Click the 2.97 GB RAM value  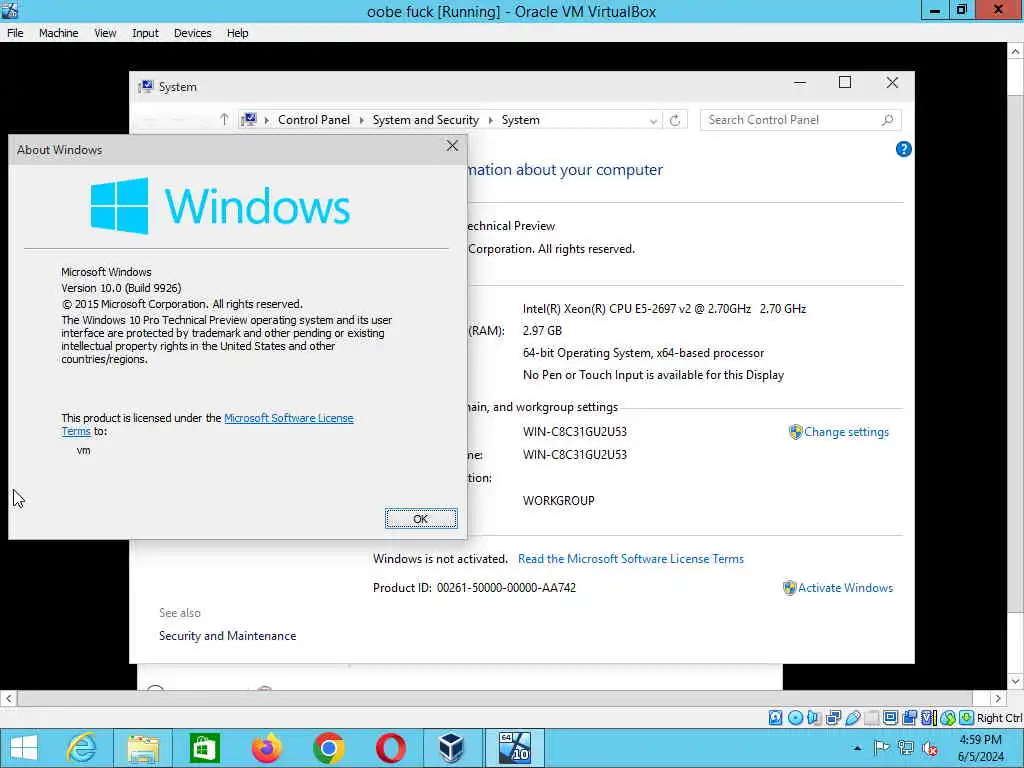point(542,331)
